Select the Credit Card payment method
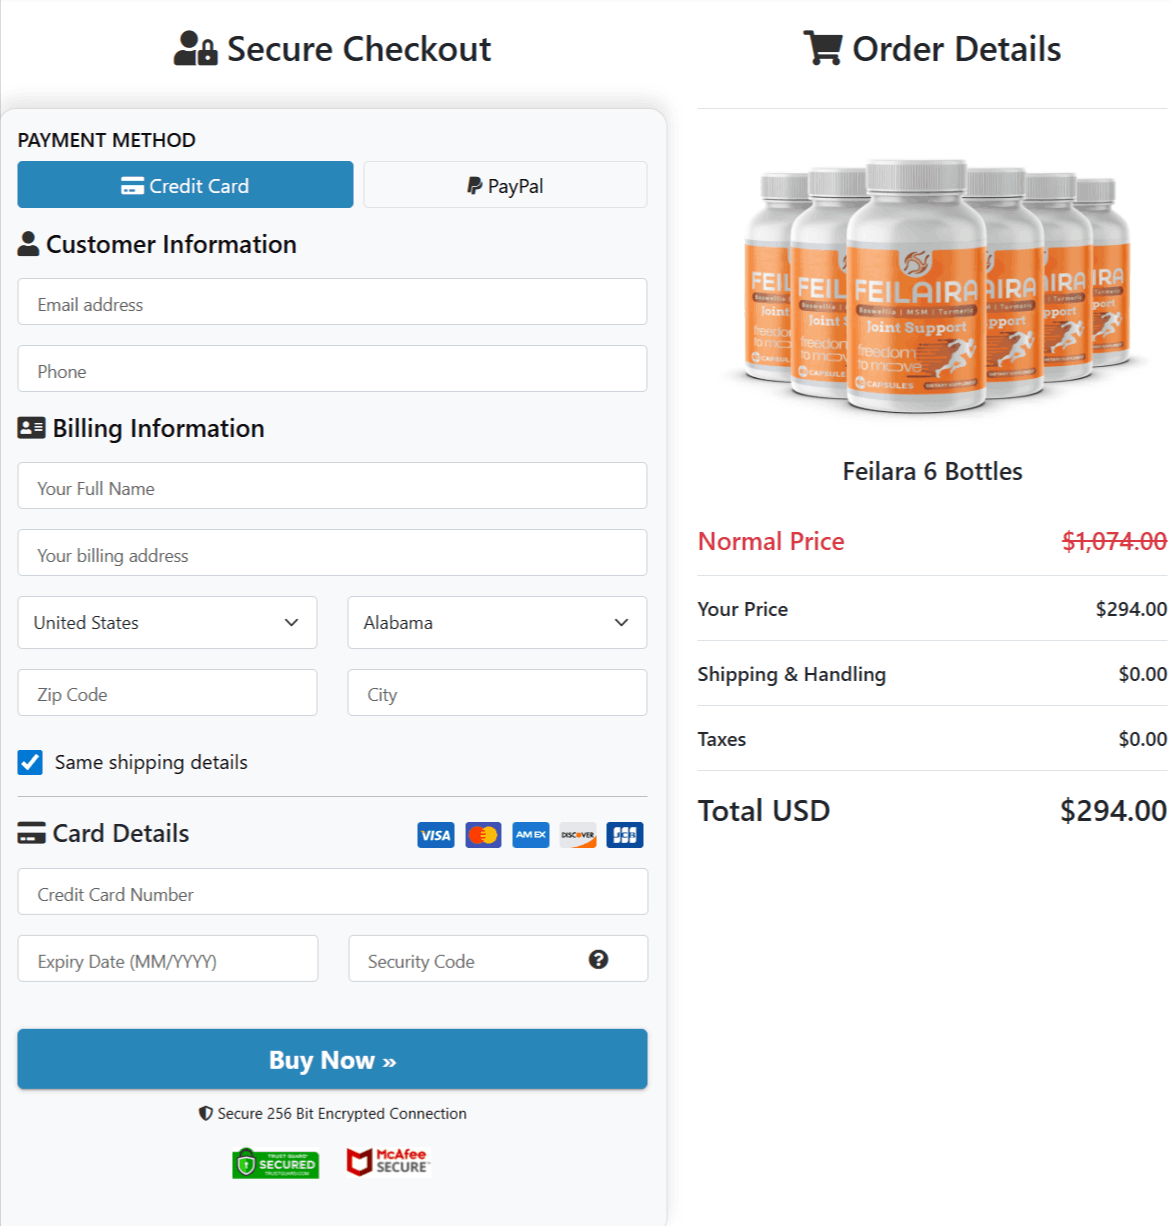Screen dimensions: 1171x1226 tap(185, 184)
